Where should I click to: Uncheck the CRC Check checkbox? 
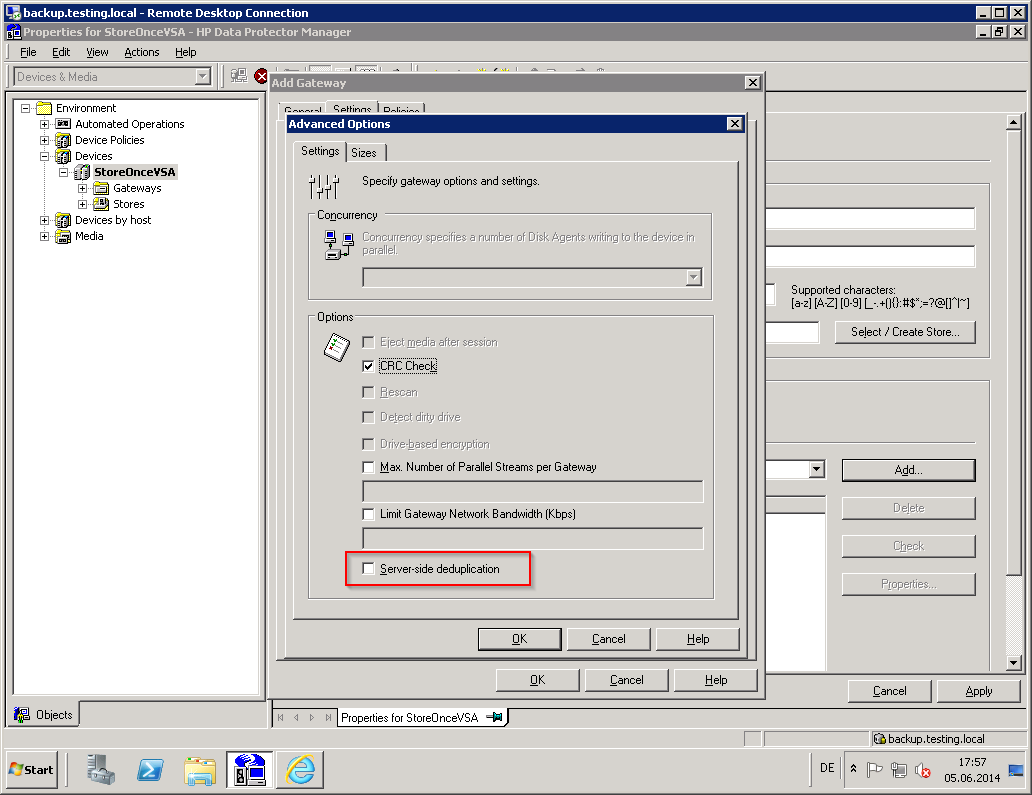[x=369, y=366]
